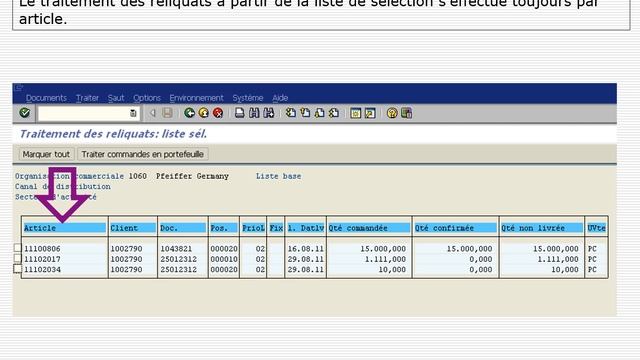Click position 000010 in the table
The height and width of the screenshot is (360, 640).
pos(224,259)
